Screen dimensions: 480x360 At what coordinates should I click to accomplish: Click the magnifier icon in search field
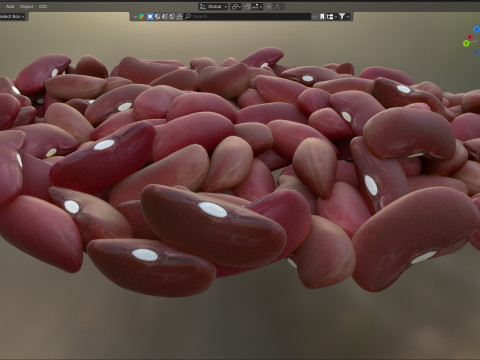tap(188, 16)
